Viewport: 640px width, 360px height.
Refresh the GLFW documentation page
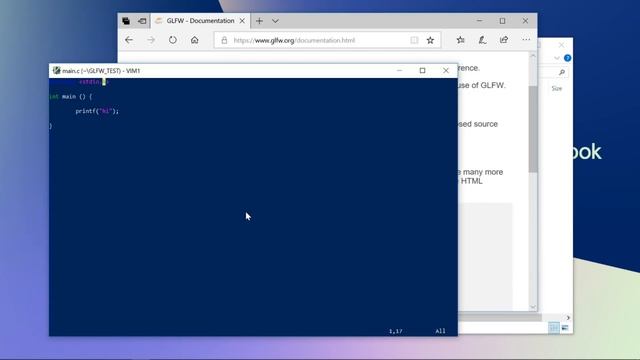(173, 40)
